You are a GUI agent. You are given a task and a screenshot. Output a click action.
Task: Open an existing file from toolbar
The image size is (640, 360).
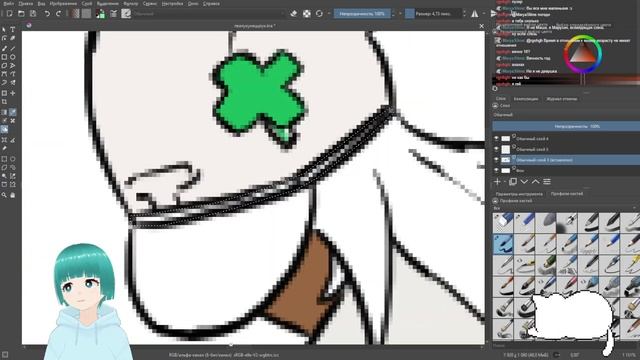point(21,13)
